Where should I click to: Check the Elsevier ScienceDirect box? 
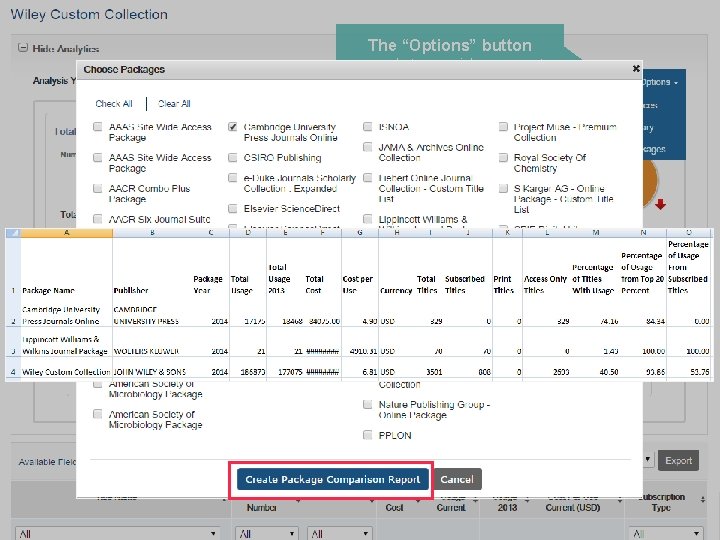pos(233,209)
